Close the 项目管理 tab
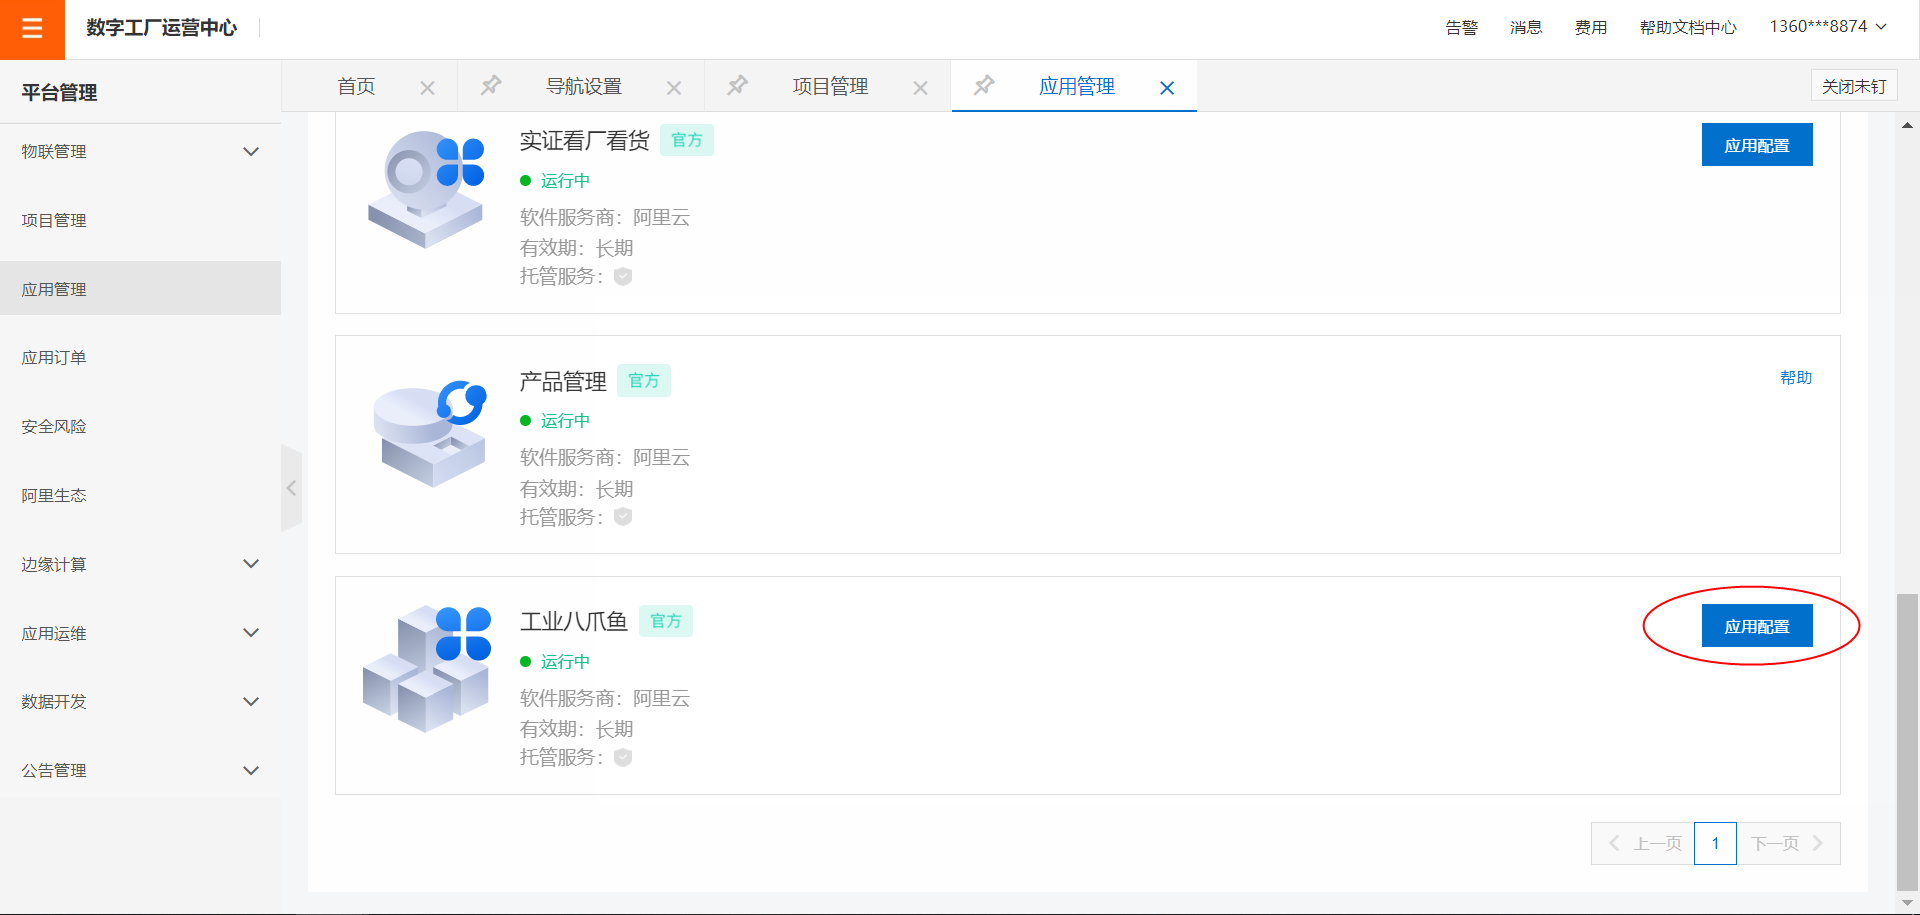The height and width of the screenshot is (915, 1920). click(920, 88)
